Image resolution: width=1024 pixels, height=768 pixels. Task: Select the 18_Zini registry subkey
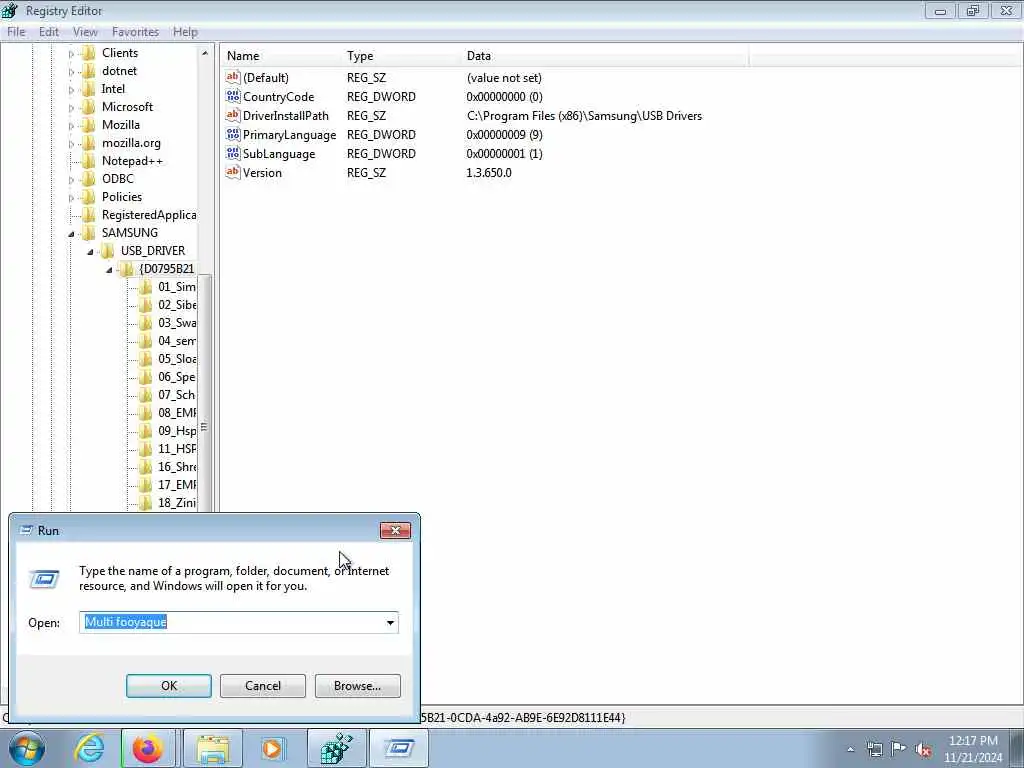click(x=176, y=503)
